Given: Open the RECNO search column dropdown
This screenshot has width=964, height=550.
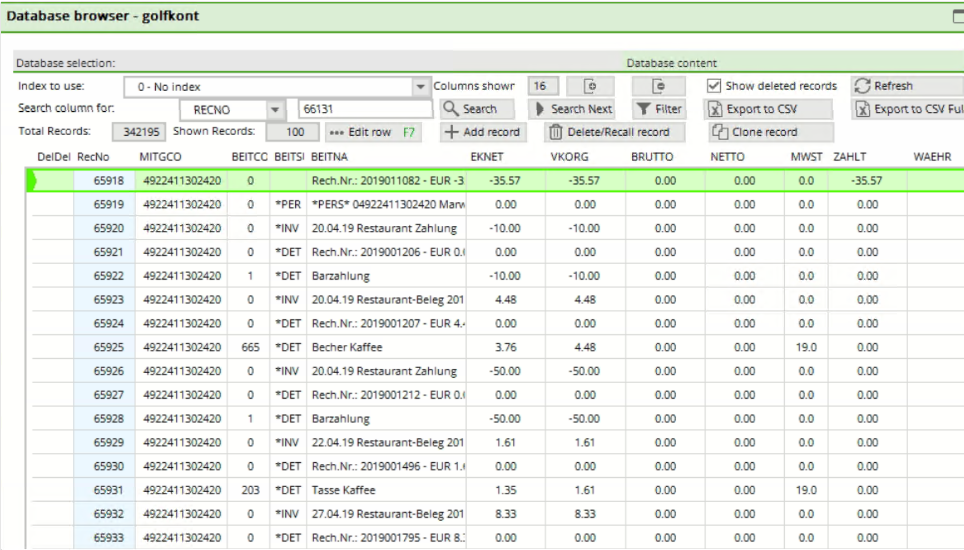Looking at the screenshot, I should coord(275,109).
